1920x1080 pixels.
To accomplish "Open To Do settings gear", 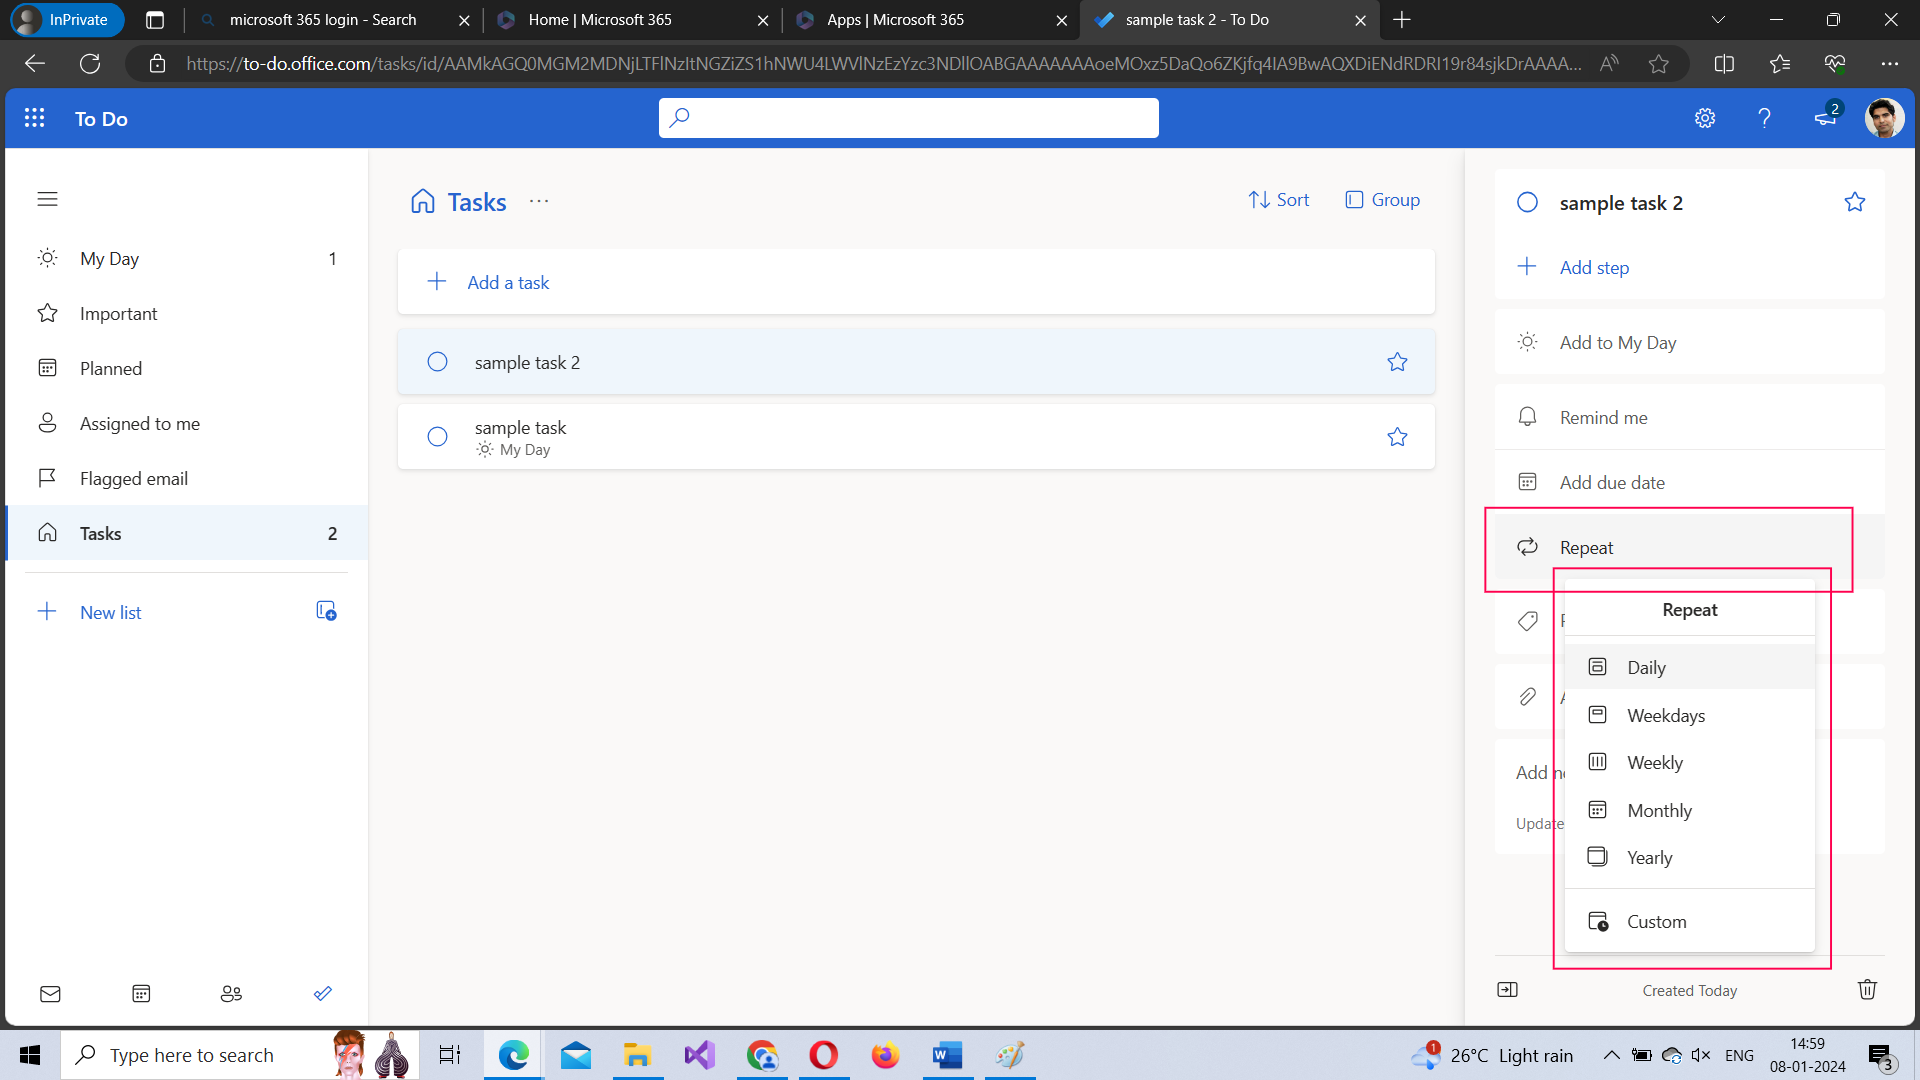I will (1705, 118).
